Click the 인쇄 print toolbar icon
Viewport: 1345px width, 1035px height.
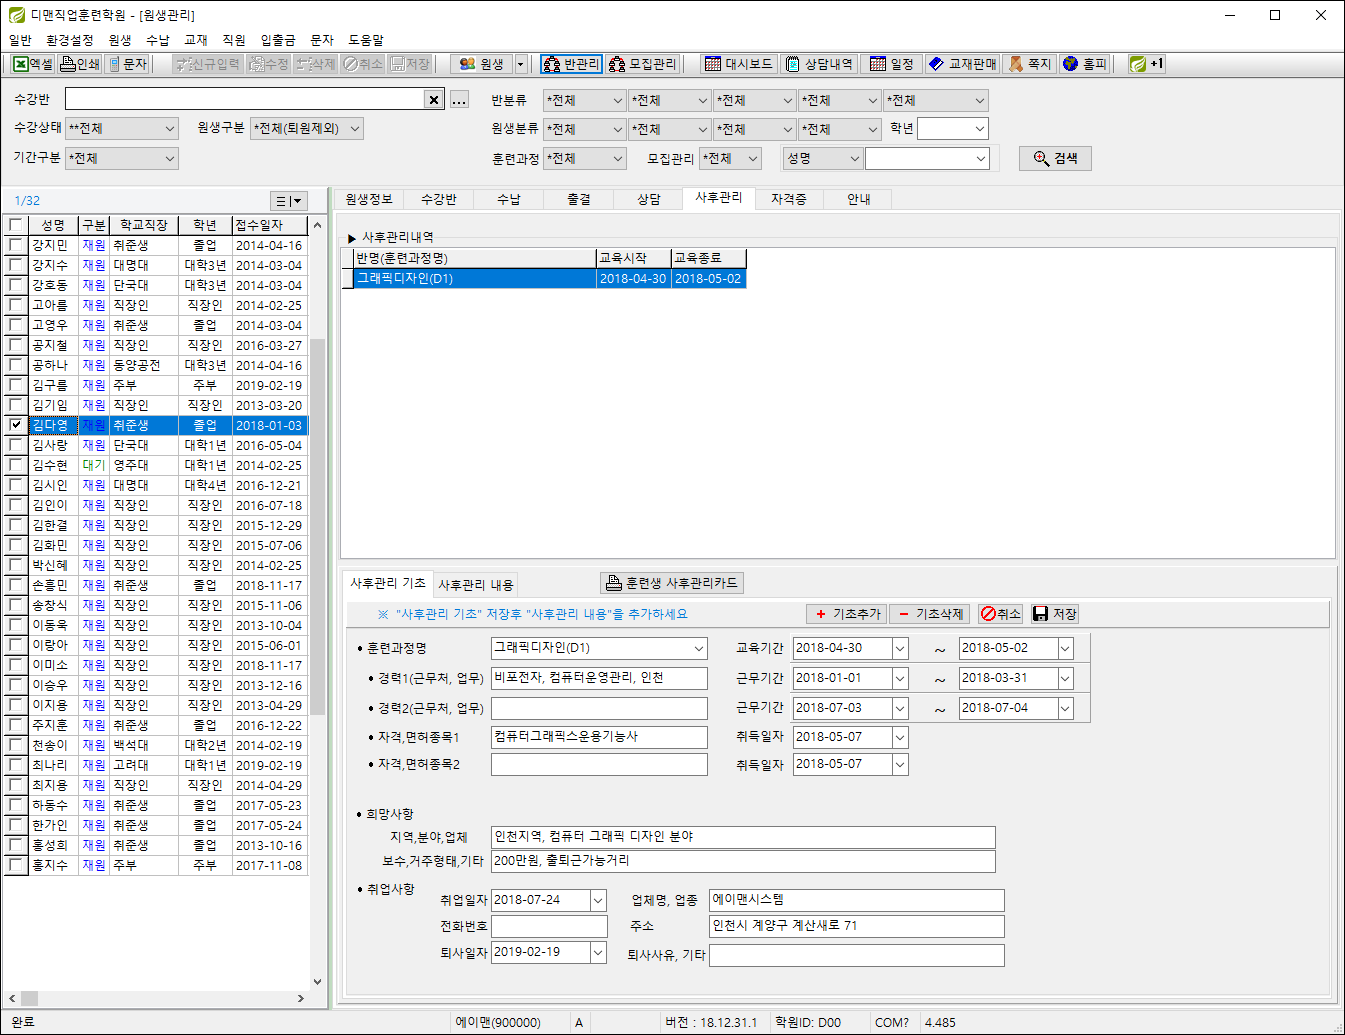pyautogui.click(x=80, y=64)
